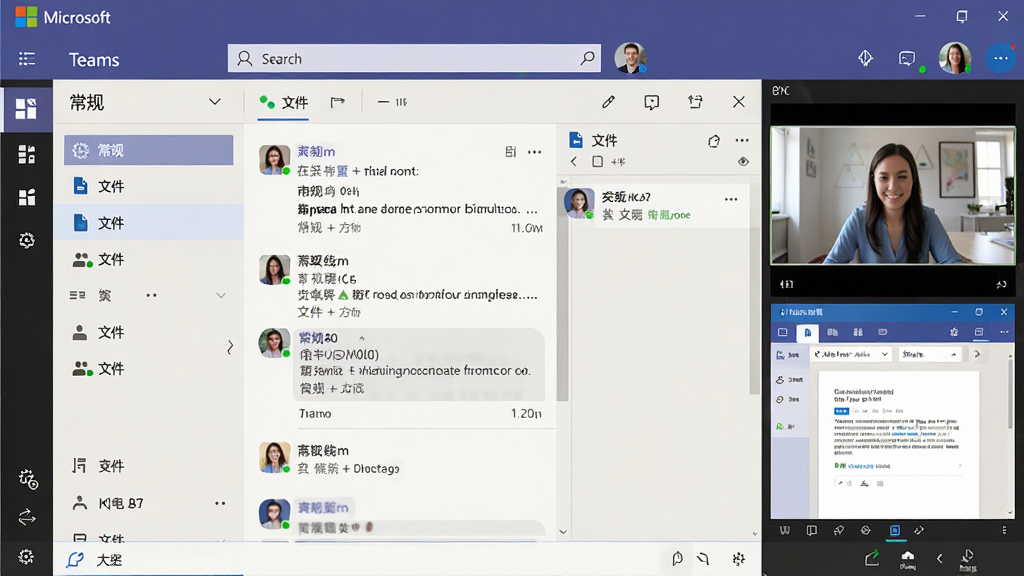
Task: Open the narrow style dropdown with the up caret
Action: click(x=929, y=354)
